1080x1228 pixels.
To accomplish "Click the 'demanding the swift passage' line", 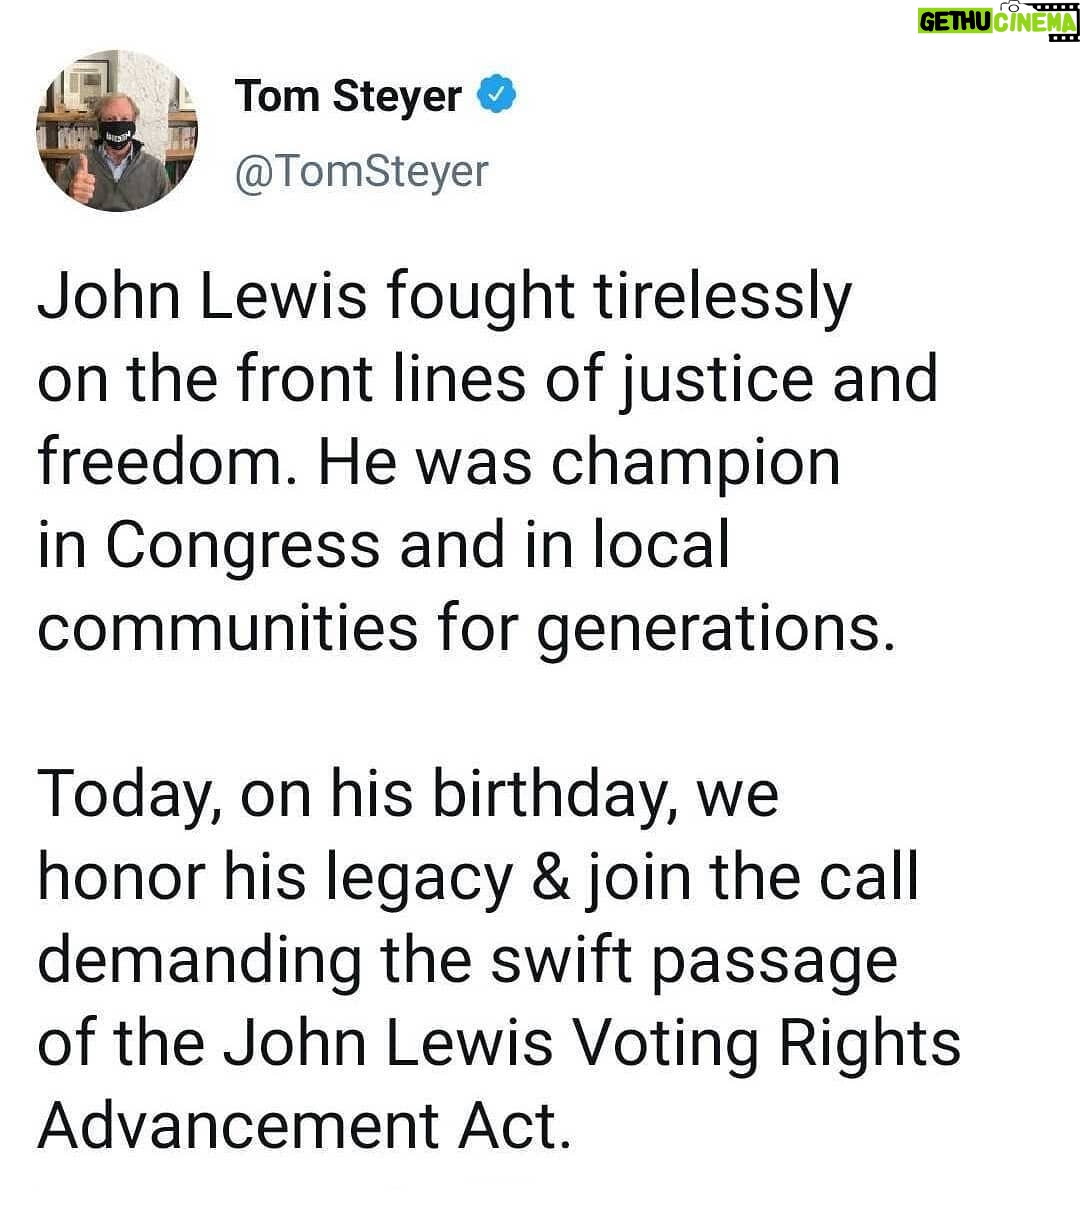I will point(467,961).
